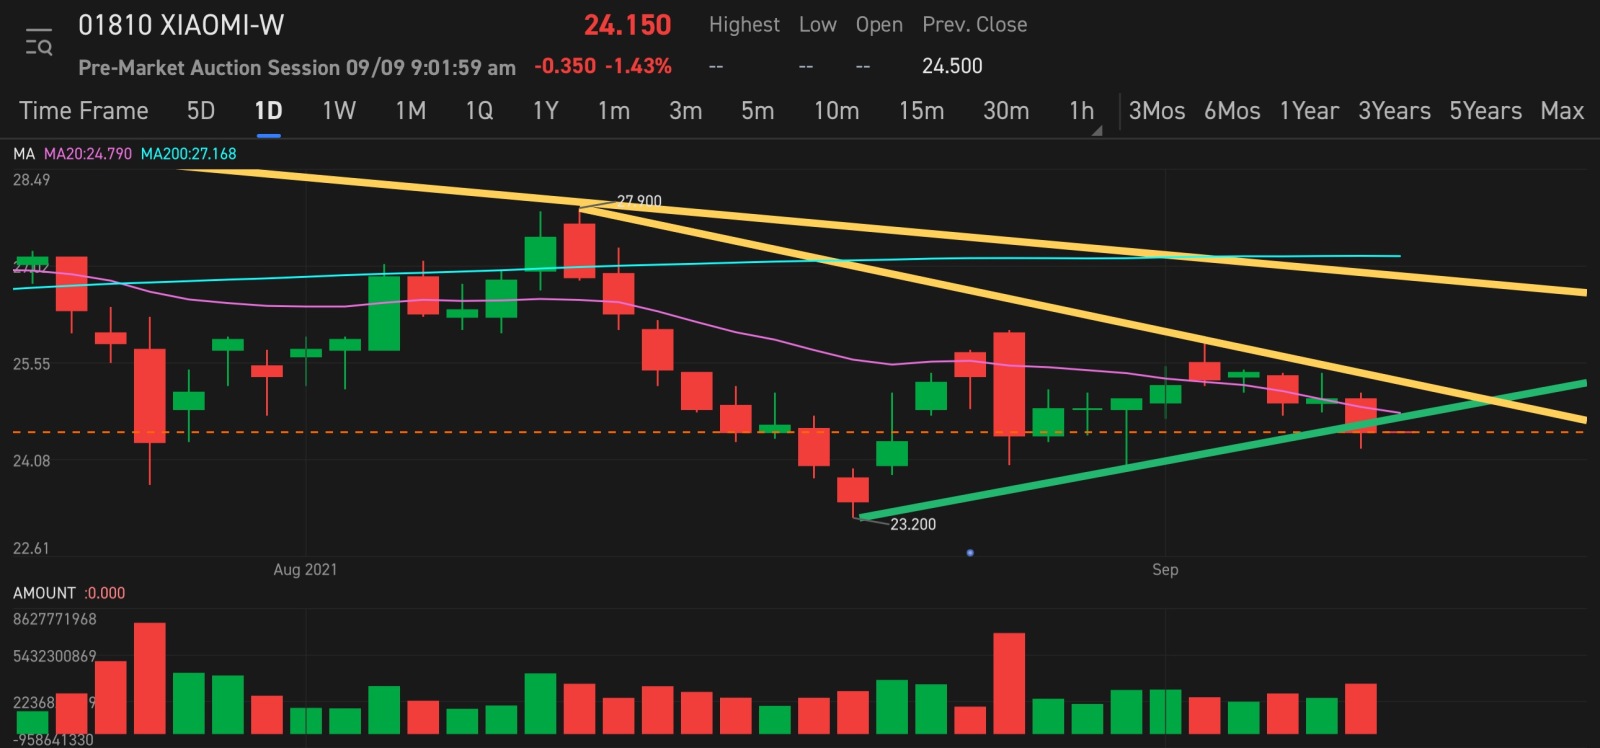Open the stock search list icon
The width and height of the screenshot is (1600, 748).
(38, 42)
